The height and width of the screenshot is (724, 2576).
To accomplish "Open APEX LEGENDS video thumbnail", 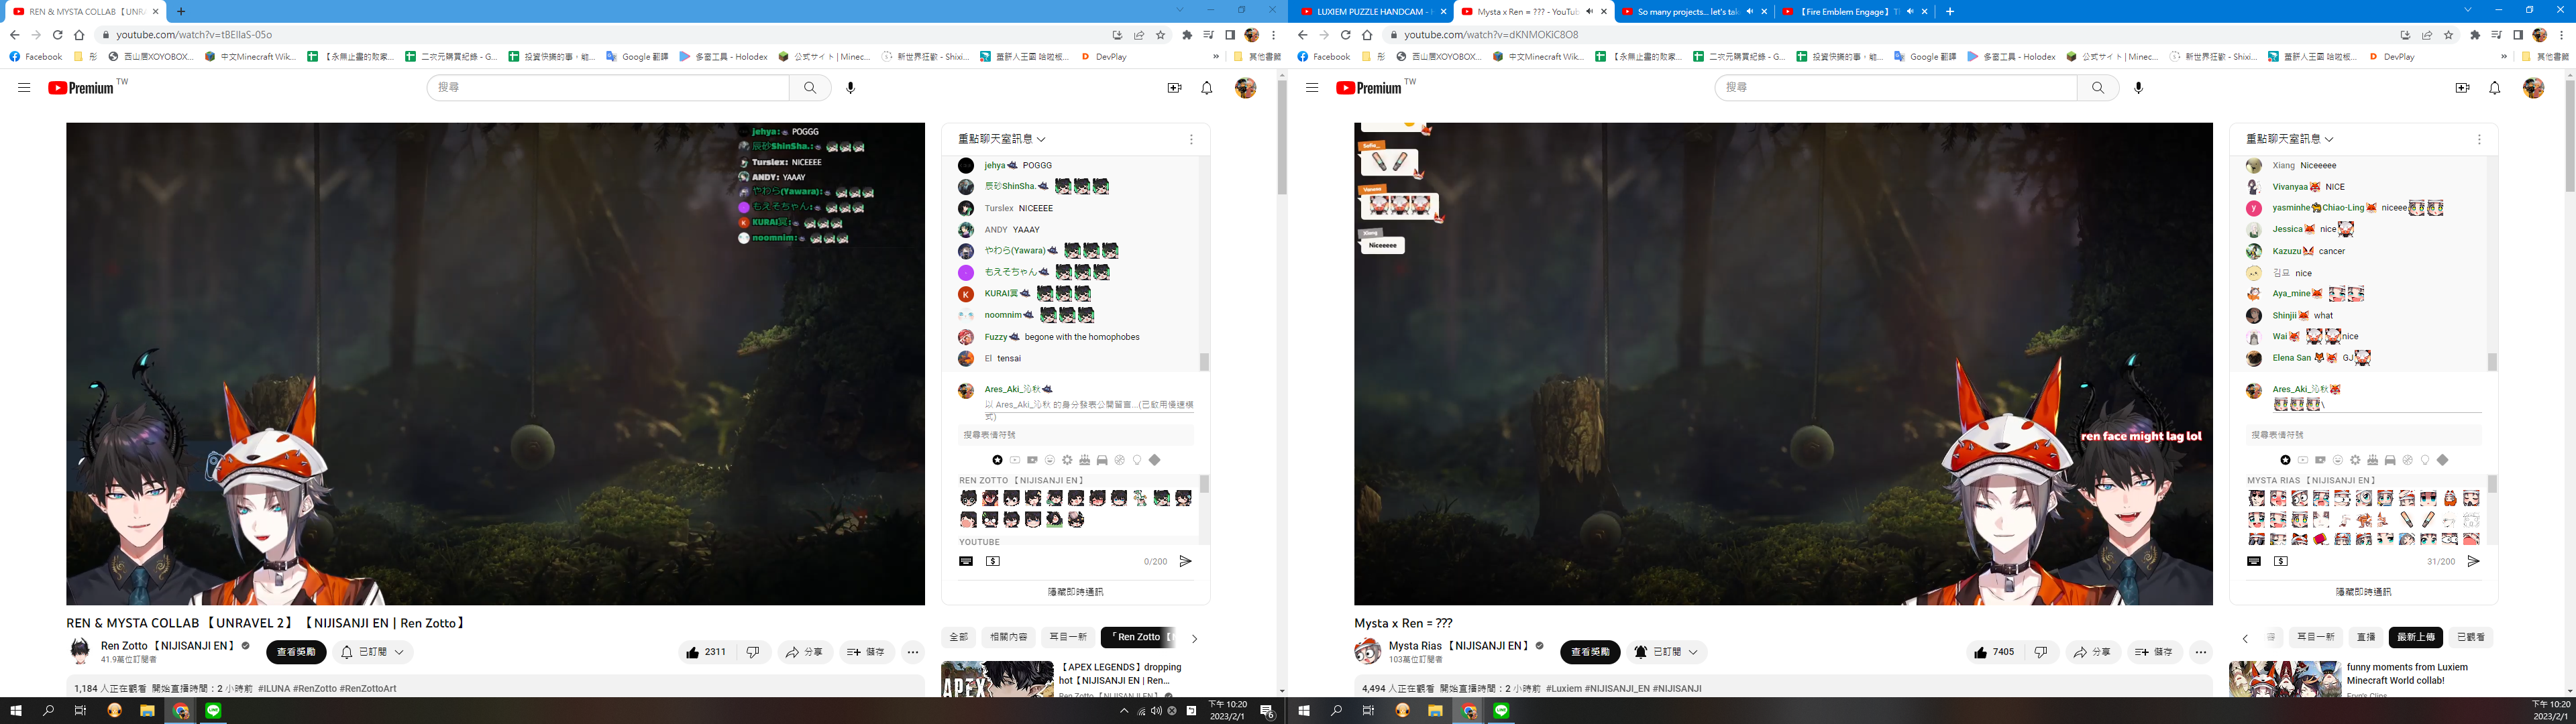I will pos(997,679).
